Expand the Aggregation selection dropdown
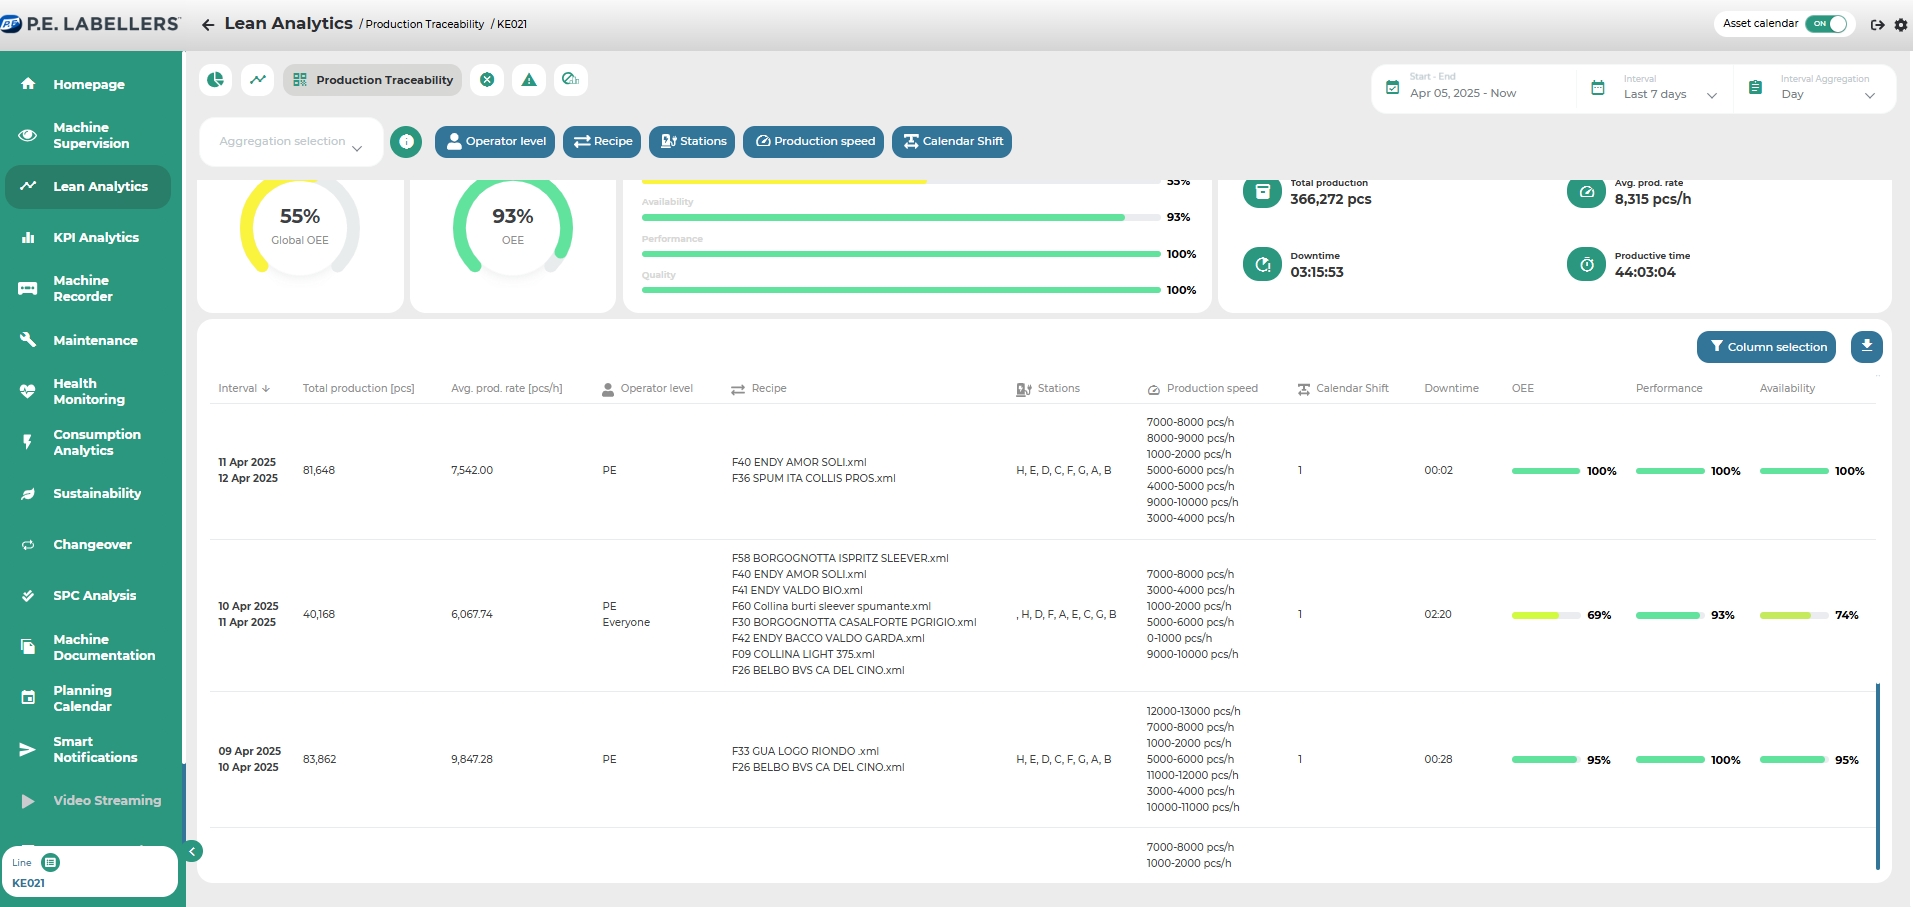1913x907 pixels. [x=291, y=142]
